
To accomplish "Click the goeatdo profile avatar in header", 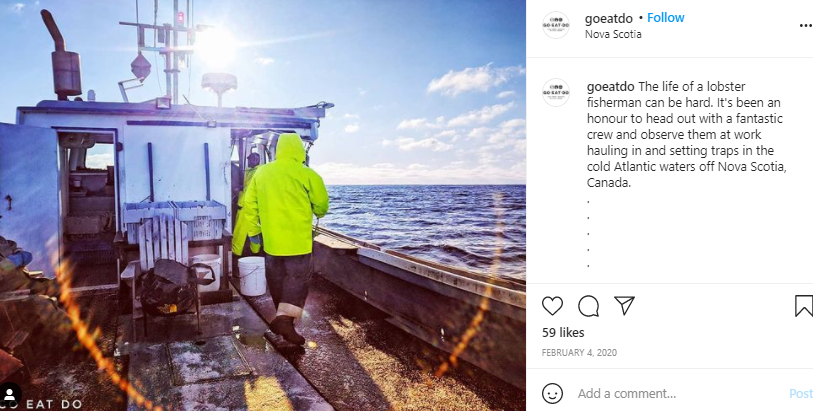I will point(556,25).
